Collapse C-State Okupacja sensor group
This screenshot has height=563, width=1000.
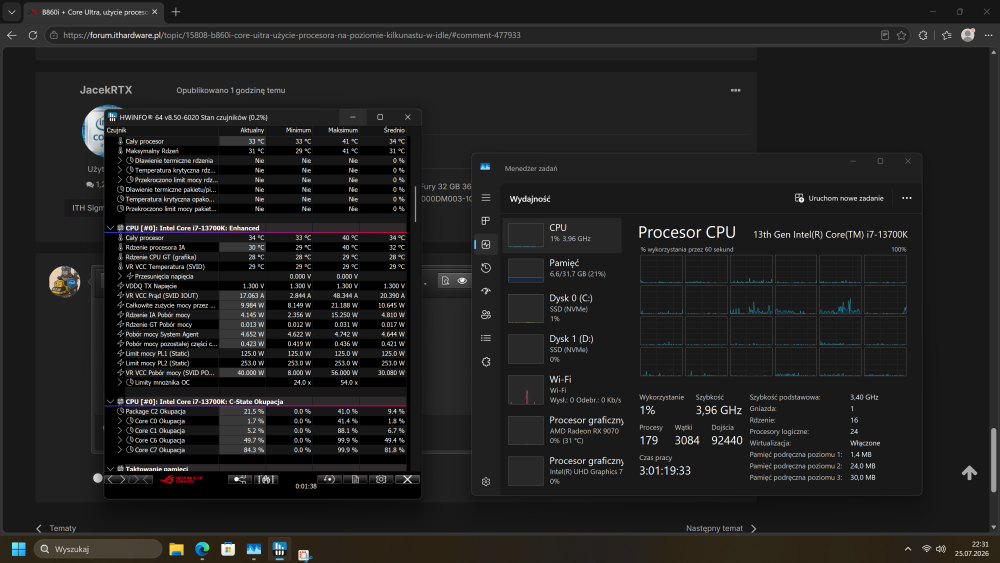[110, 402]
